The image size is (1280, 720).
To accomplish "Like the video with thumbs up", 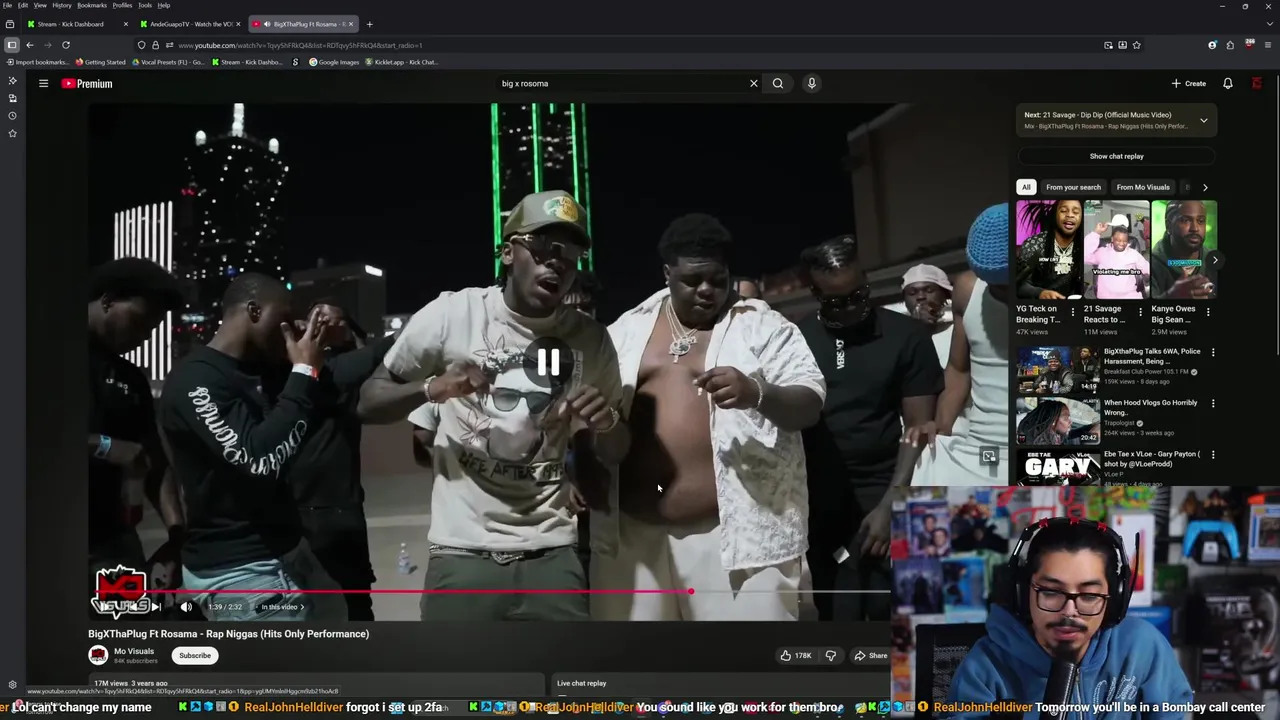I will click(x=796, y=655).
